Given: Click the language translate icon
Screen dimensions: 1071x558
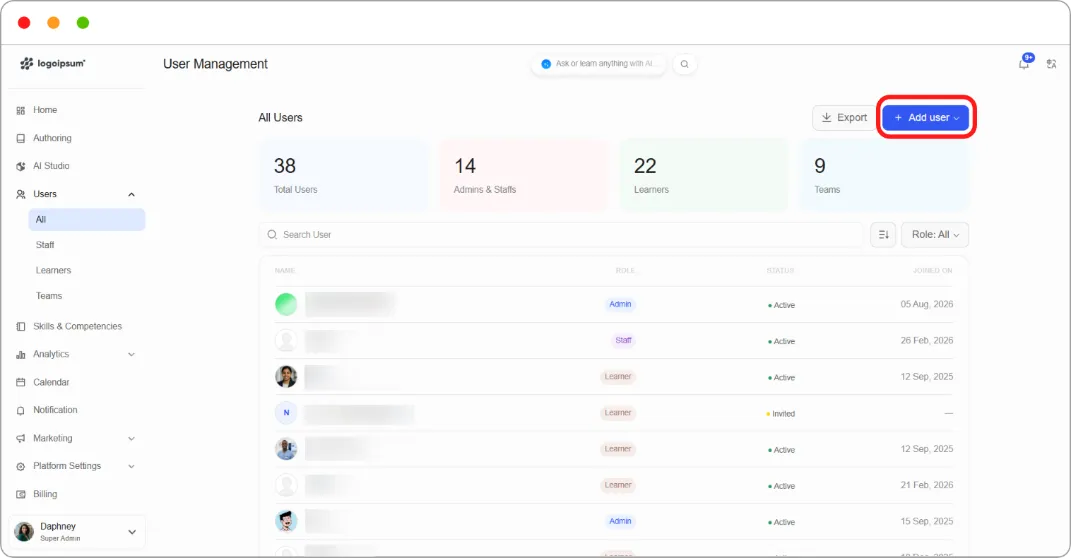Looking at the screenshot, I should (1051, 64).
